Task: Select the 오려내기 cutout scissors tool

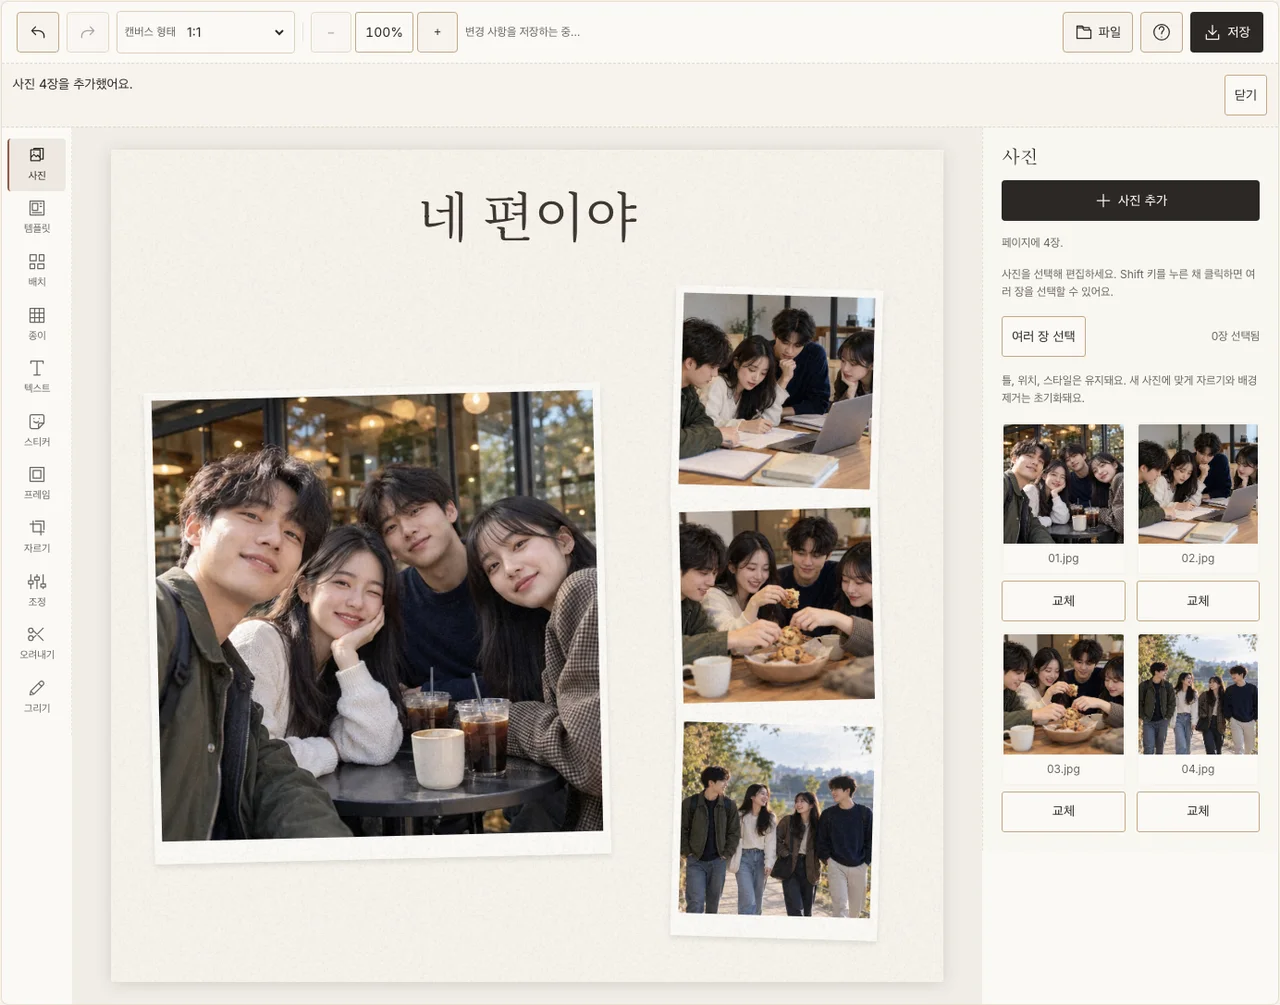Action: coord(37,643)
